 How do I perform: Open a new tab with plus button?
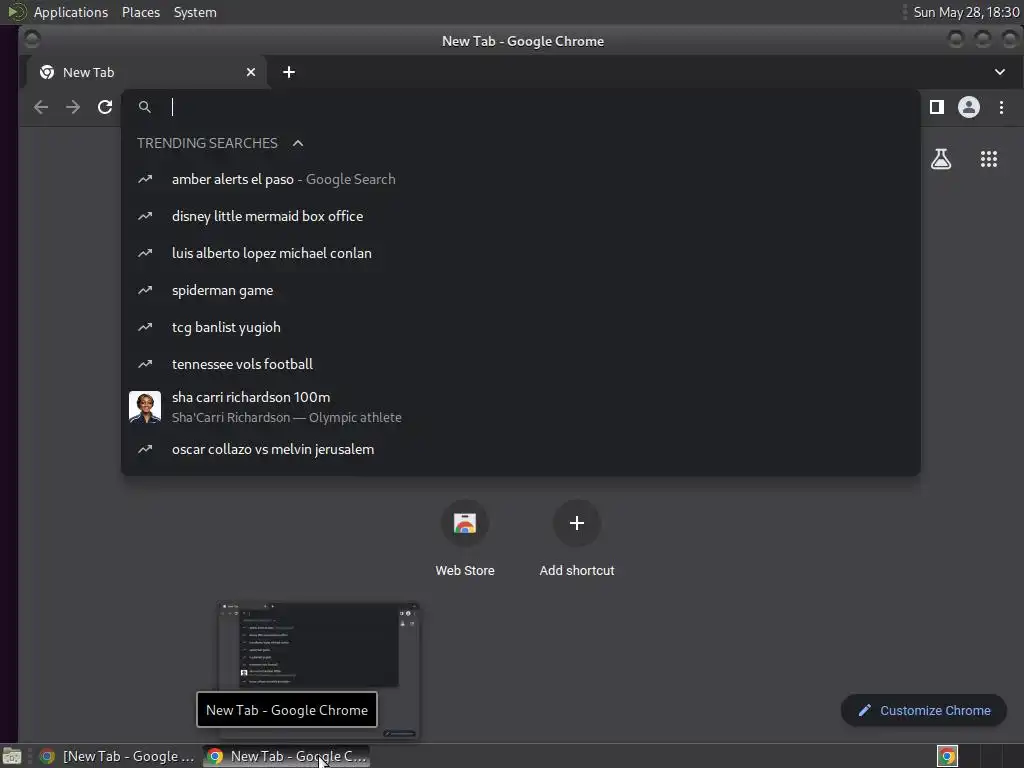tap(289, 72)
